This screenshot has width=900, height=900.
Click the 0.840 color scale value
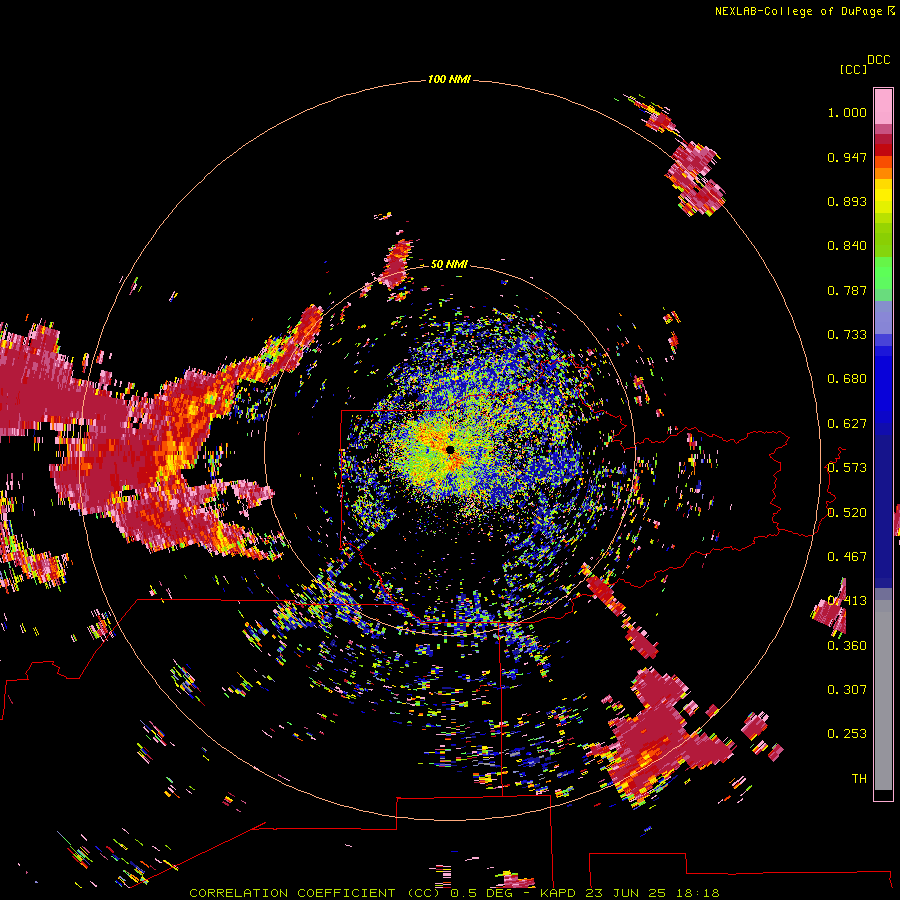(847, 246)
